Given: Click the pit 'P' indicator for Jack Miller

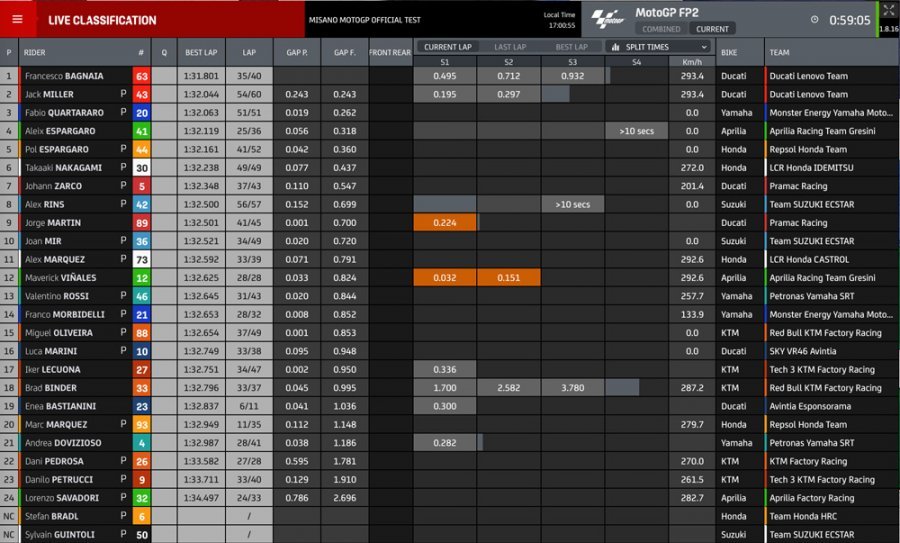Looking at the screenshot, I should [x=123, y=94].
